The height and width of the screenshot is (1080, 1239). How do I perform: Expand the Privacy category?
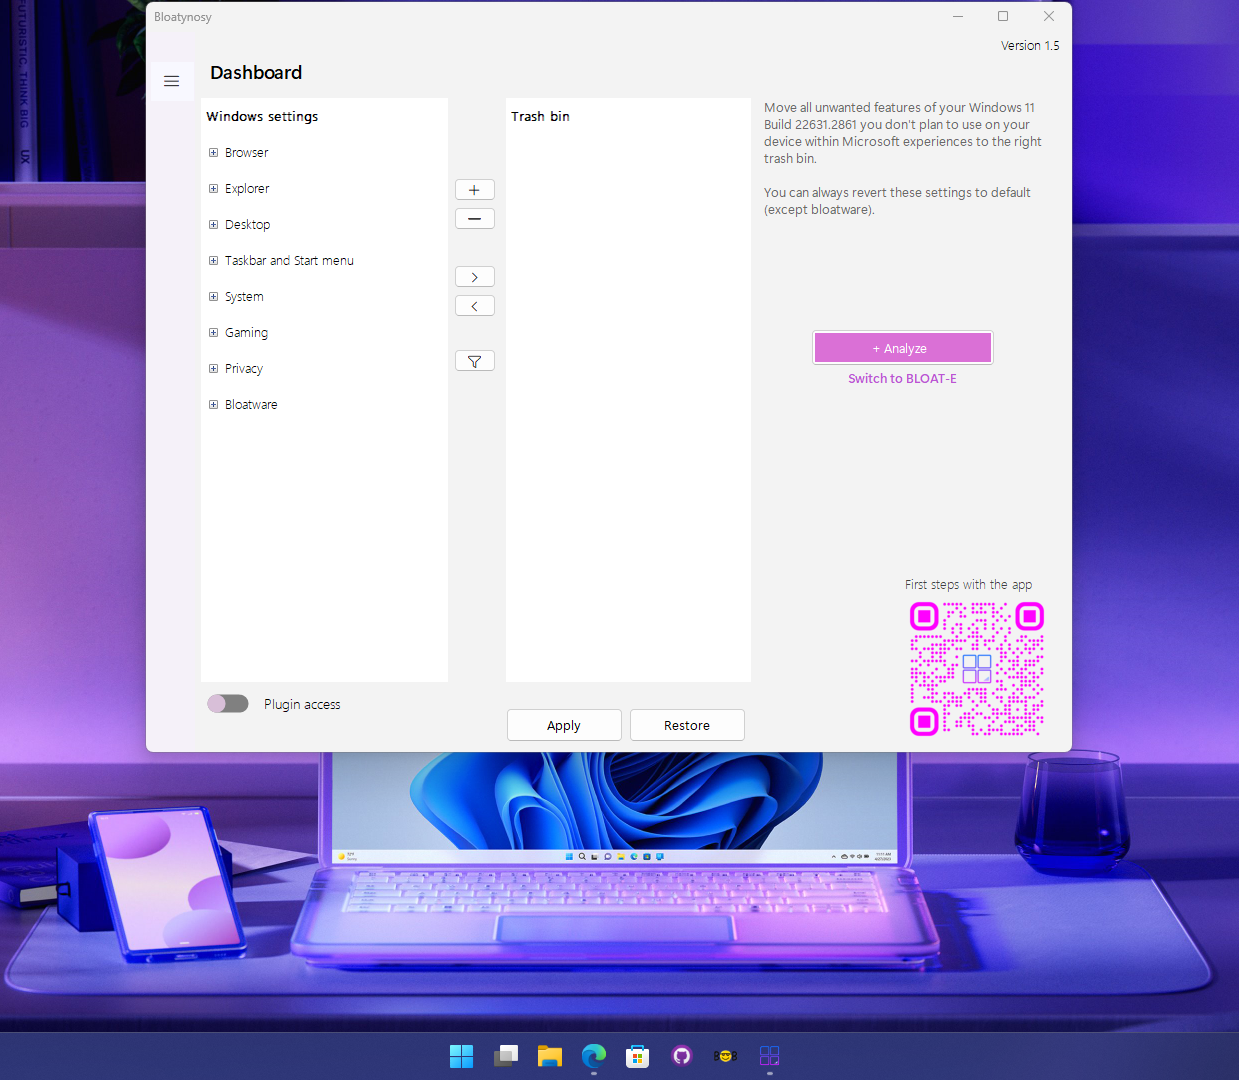[x=213, y=369]
